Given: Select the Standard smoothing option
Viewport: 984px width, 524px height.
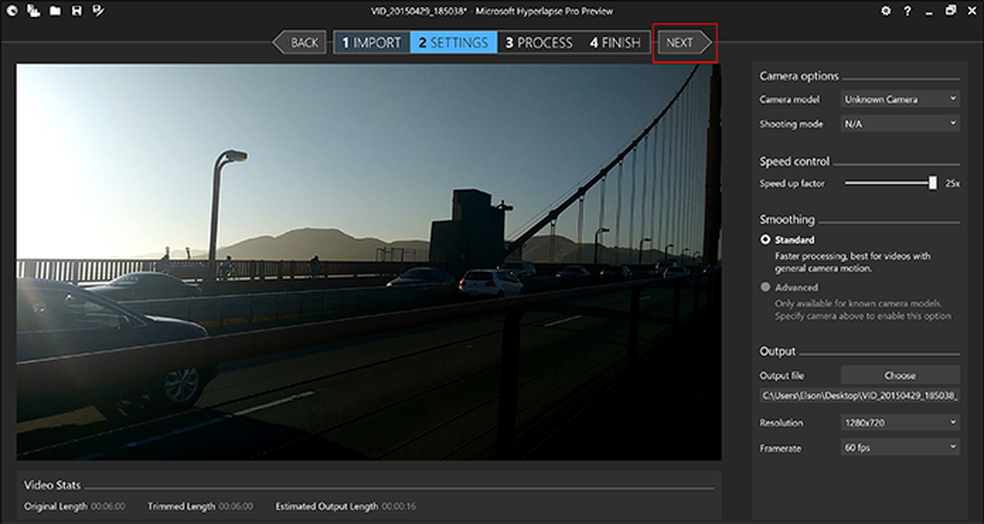Looking at the screenshot, I should pyautogui.click(x=789, y=240).
